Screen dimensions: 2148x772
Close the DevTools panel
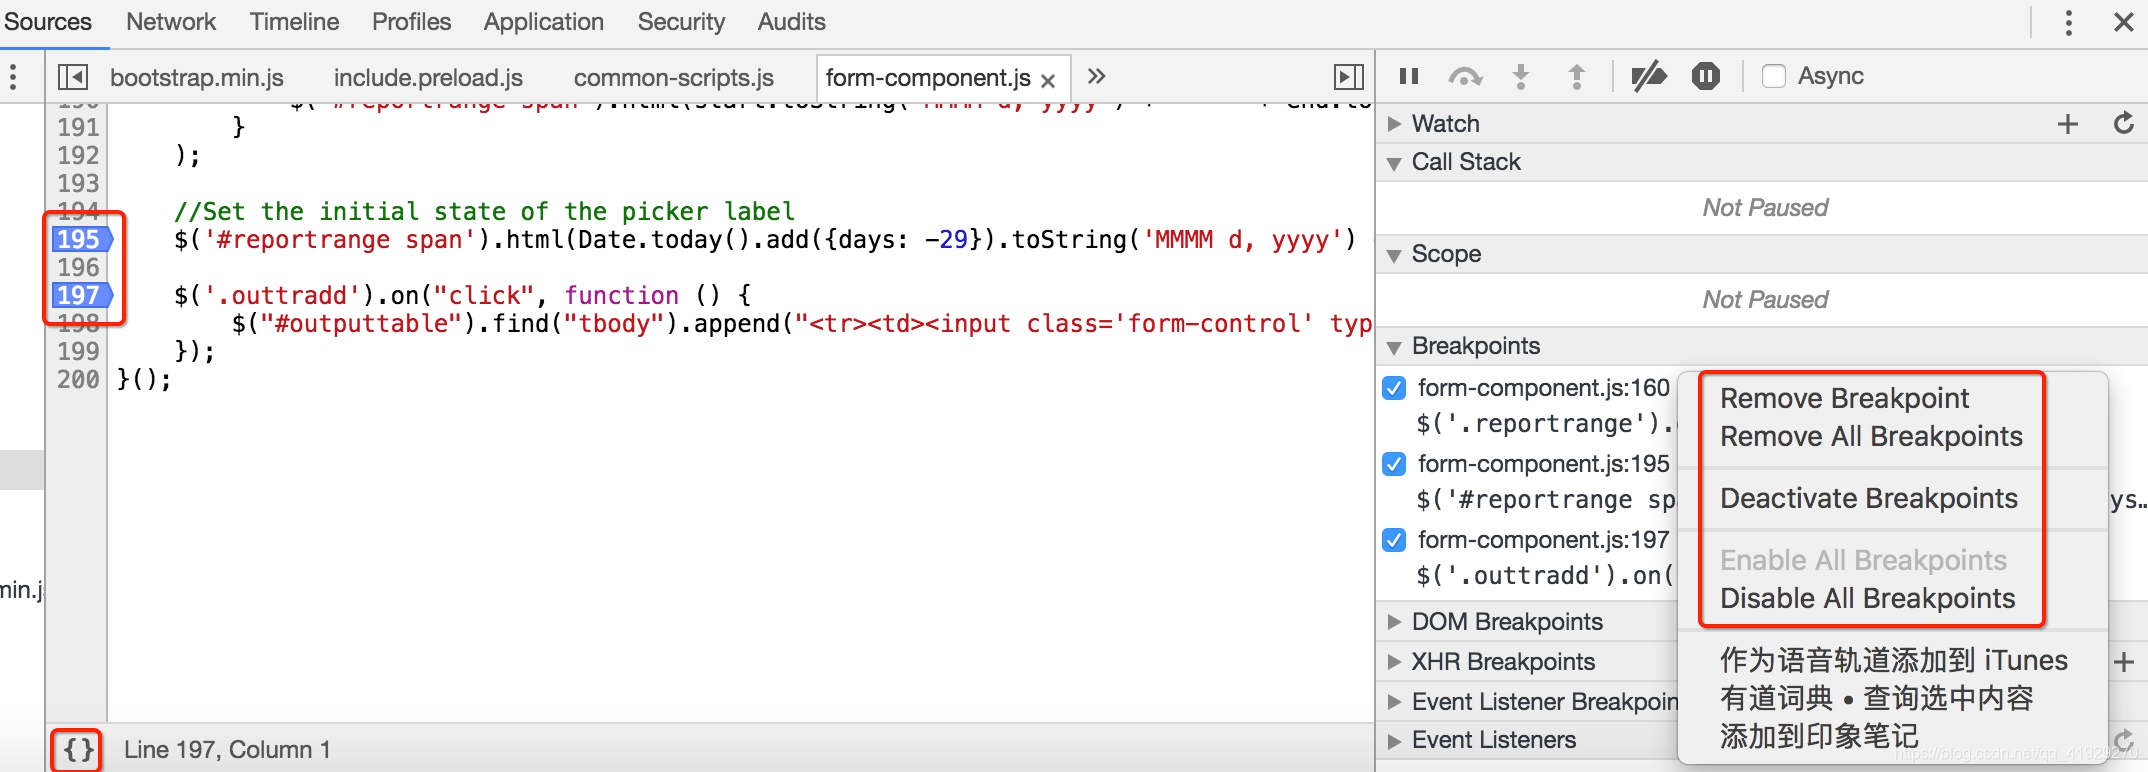click(2124, 22)
